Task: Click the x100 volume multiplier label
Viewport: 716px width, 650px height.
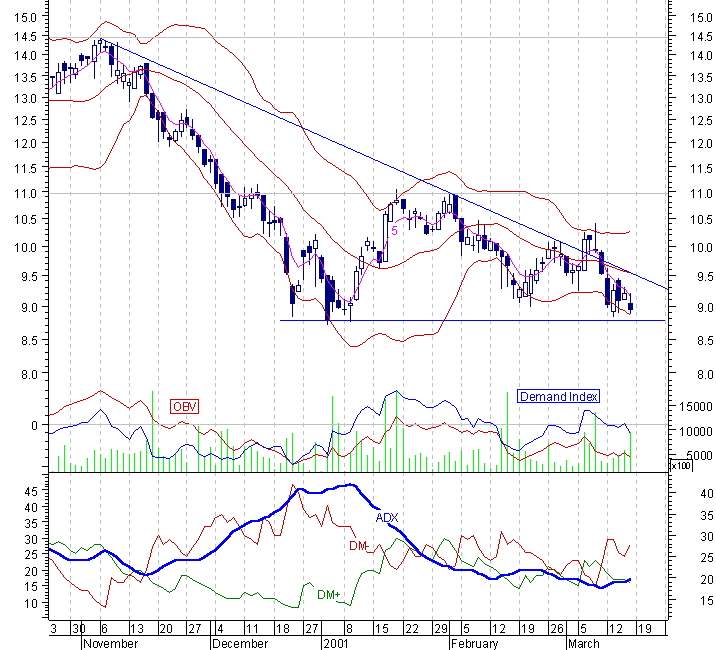Action: [x=680, y=465]
